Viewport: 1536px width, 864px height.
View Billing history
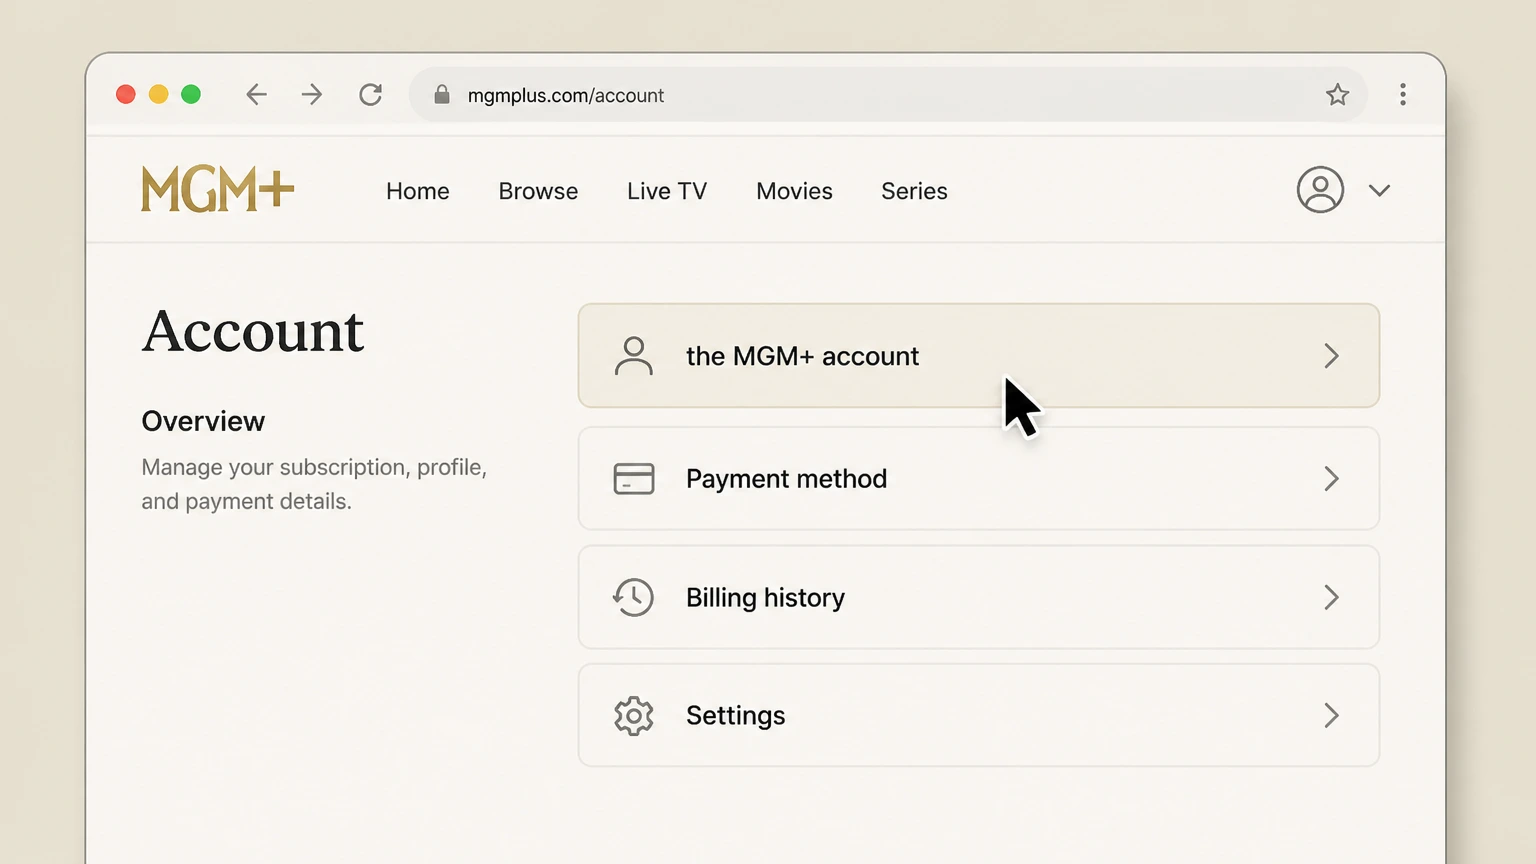pos(979,597)
